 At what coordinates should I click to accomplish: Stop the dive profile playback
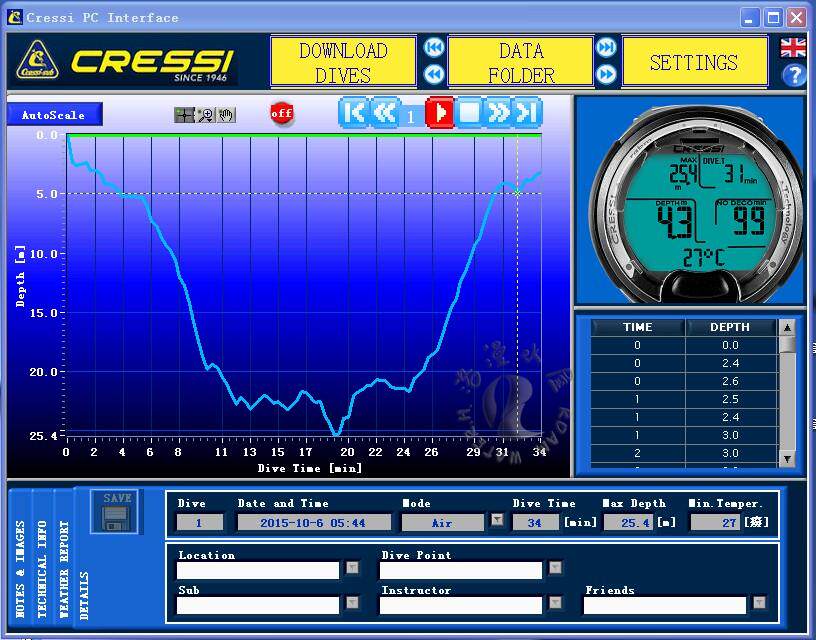click(469, 112)
